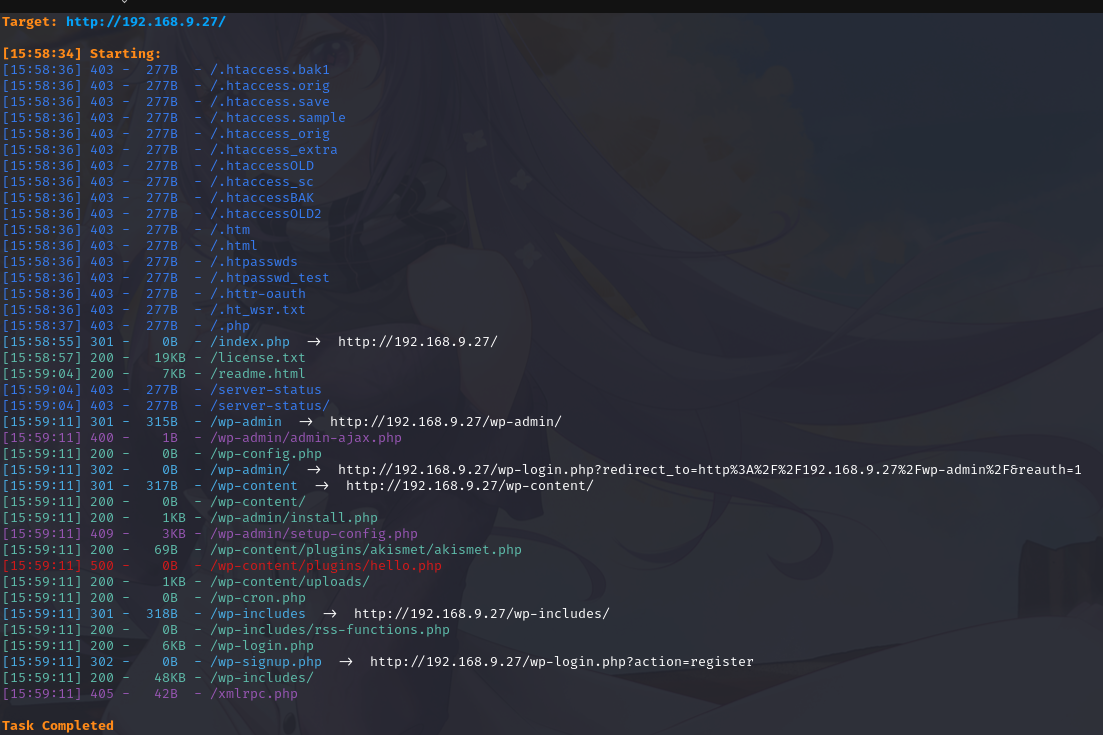The width and height of the screenshot is (1103, 735).
Task: Click the 7KB size value
Action: [x=174, y=373]
